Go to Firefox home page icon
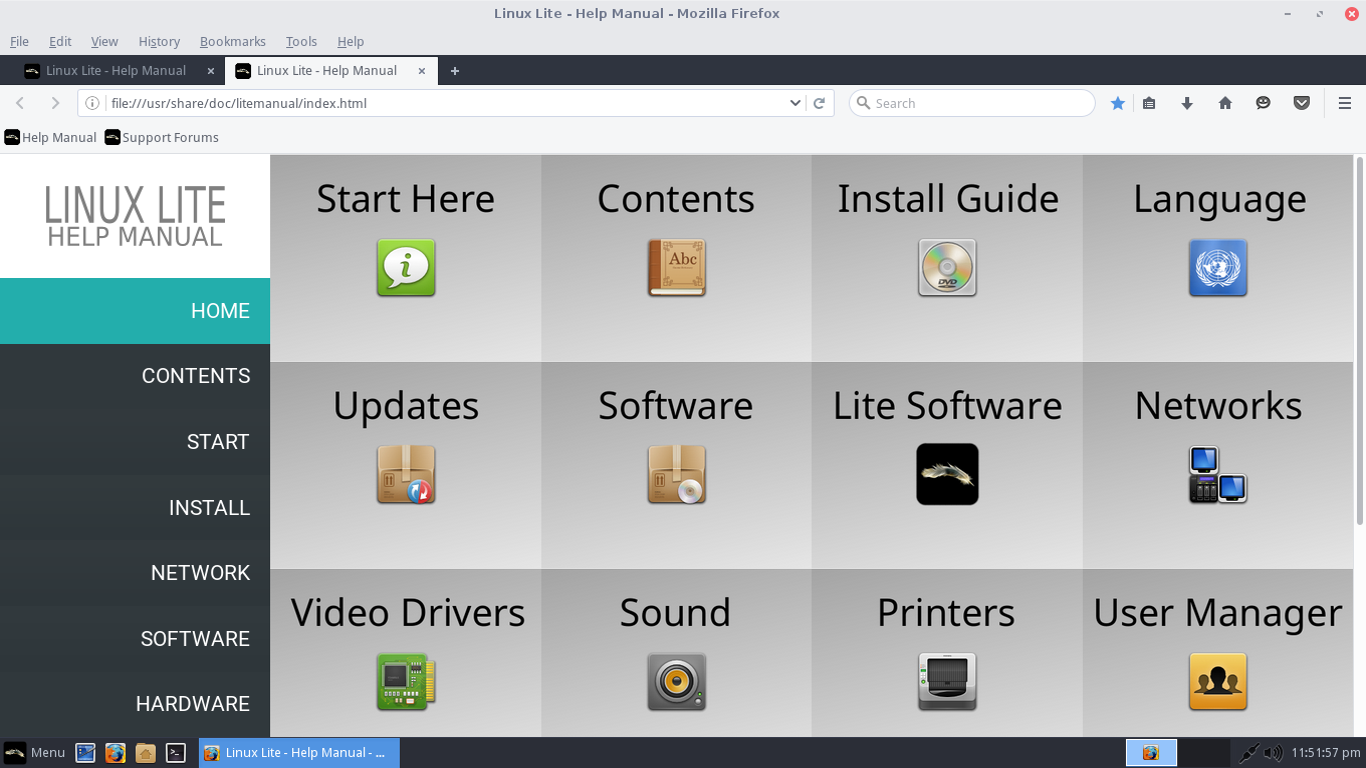1366x768 pixels. coord(1225,103)
